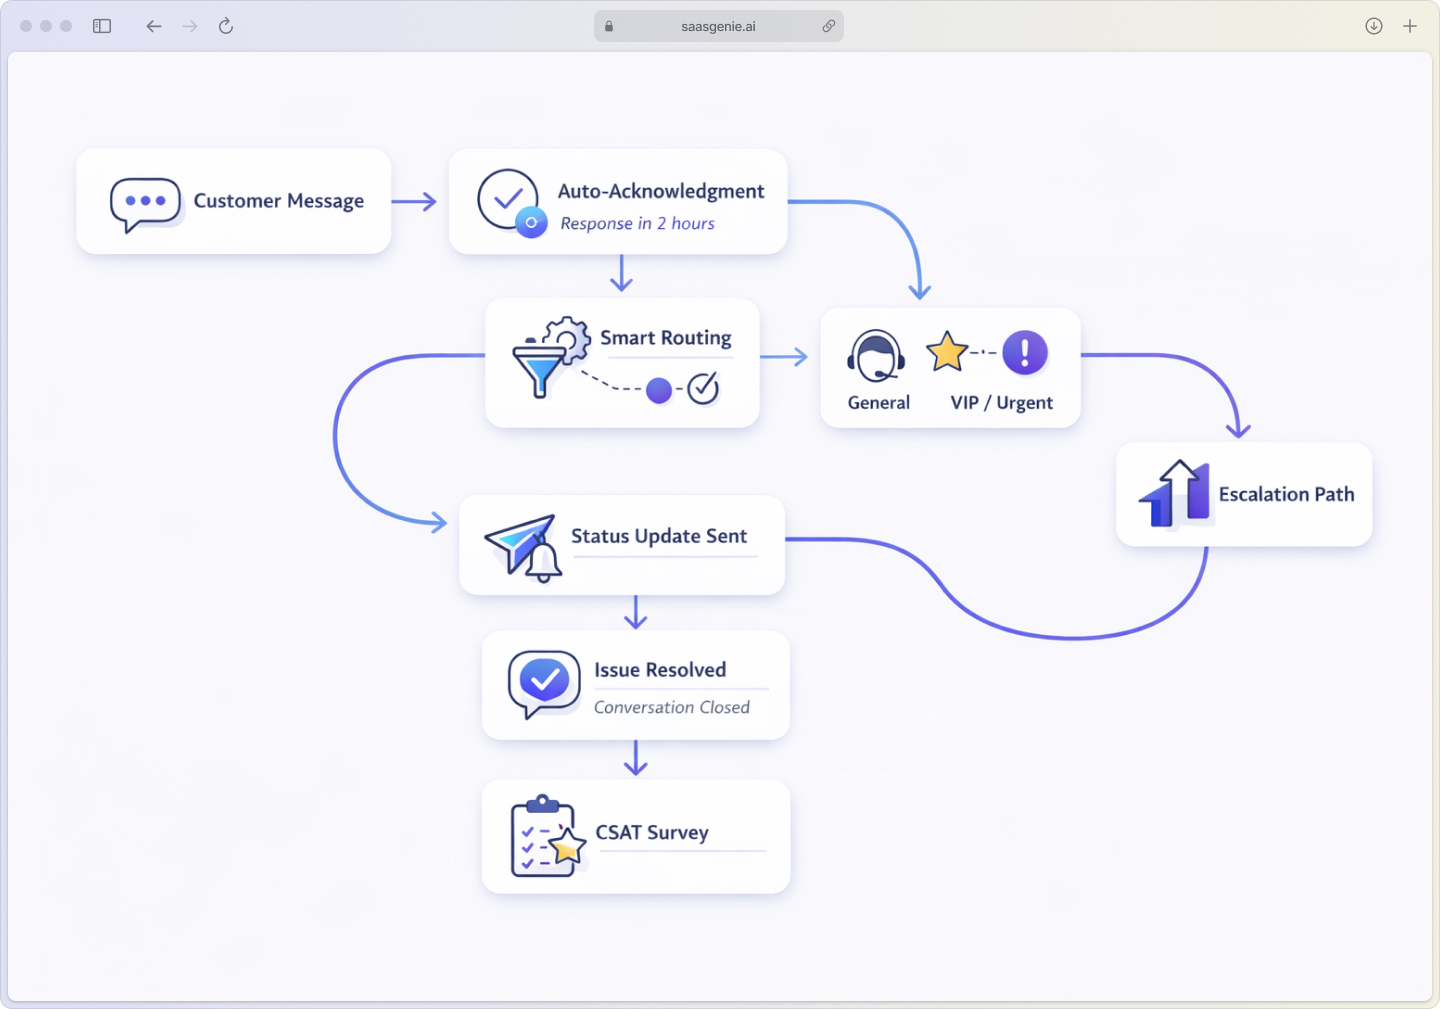Open the downloads panel
Image resolution: width=1440 pixels, height=1009 pixels.
tap(1374, 26)
